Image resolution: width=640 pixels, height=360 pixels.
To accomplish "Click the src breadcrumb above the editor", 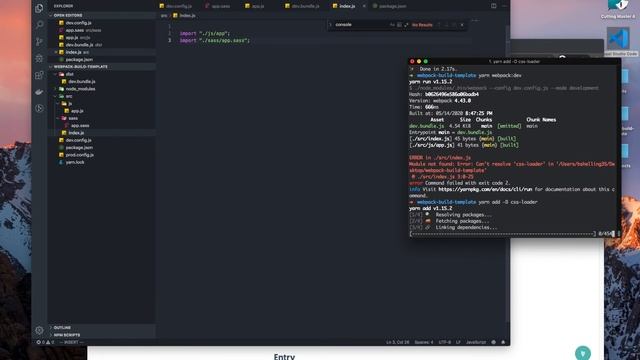I will (164, 16).
